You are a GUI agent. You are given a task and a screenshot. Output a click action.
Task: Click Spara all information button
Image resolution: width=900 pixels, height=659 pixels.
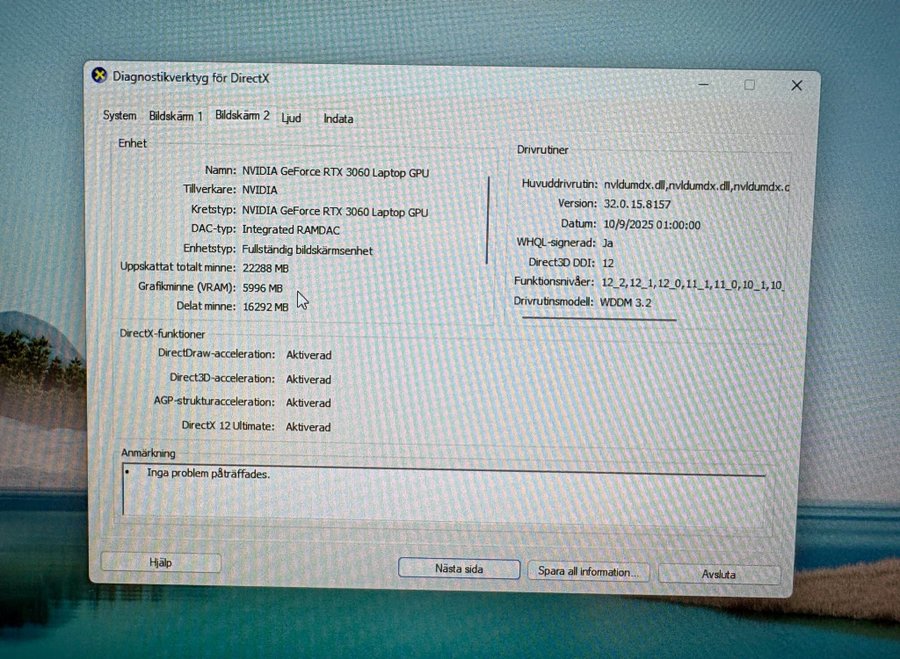click(588, 572)
